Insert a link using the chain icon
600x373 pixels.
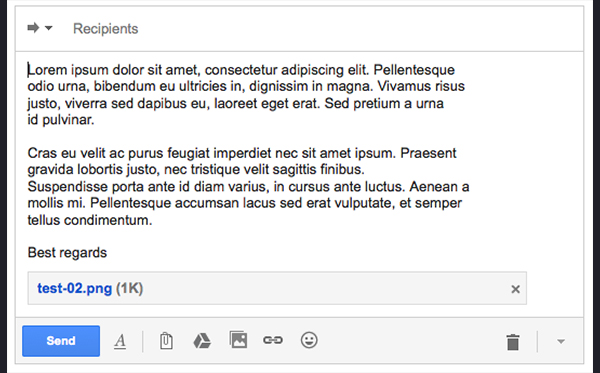(273, 340)
